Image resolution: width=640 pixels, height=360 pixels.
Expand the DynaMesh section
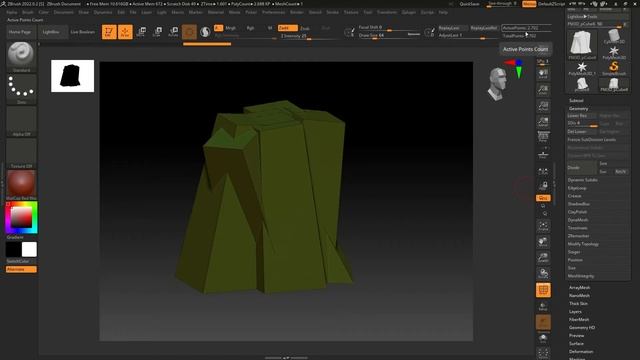point(578,220)
